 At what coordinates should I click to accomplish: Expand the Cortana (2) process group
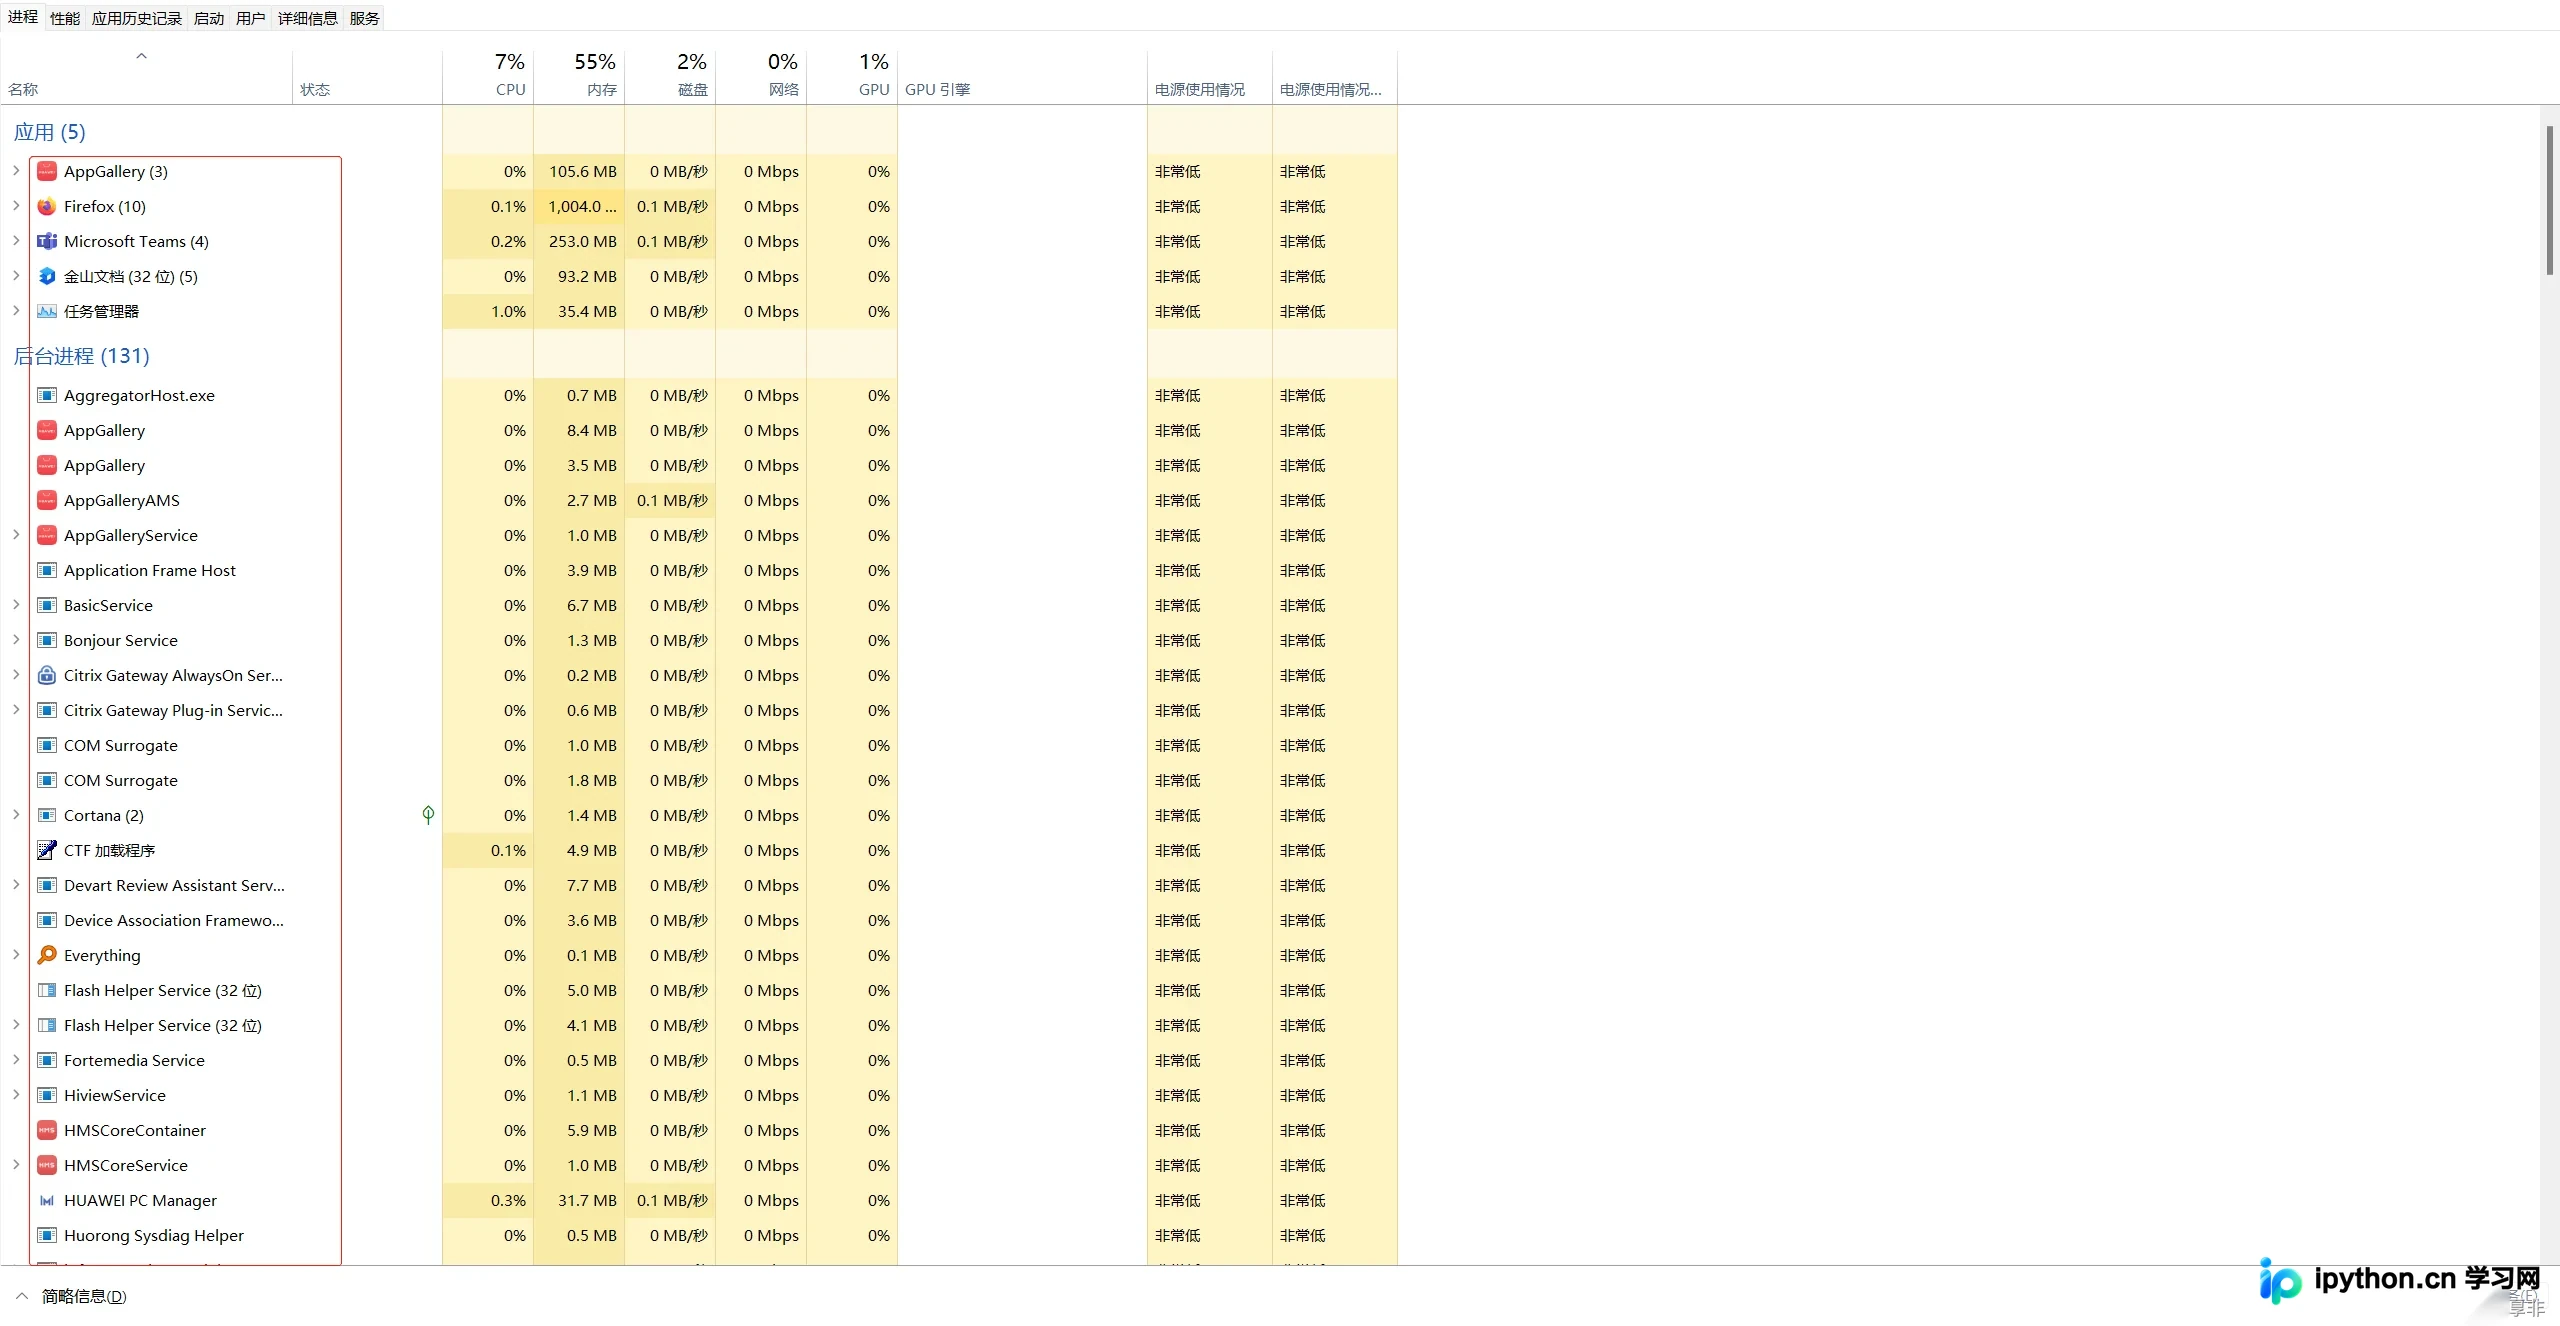coord(16,815)
